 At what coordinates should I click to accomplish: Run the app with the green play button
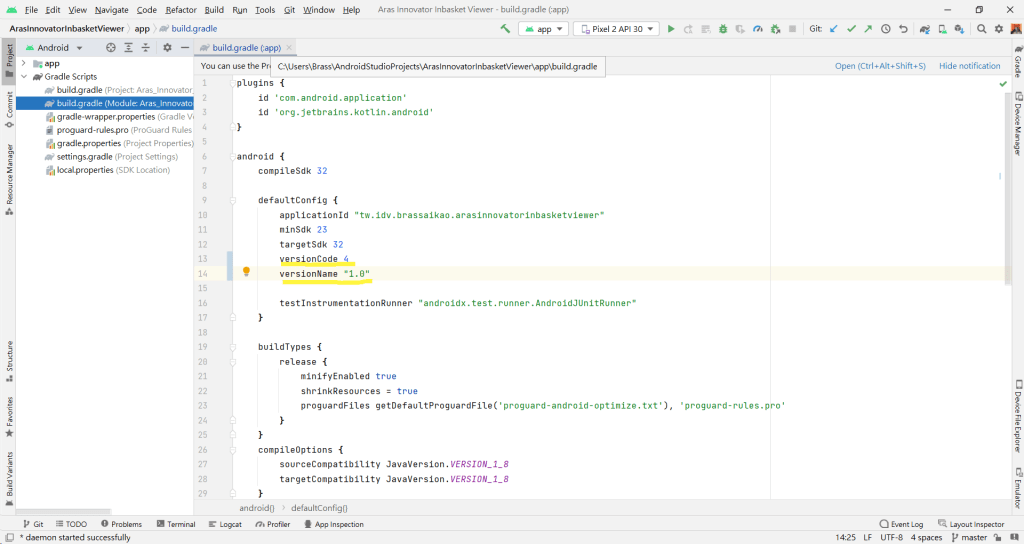click(x=671, y=29)
